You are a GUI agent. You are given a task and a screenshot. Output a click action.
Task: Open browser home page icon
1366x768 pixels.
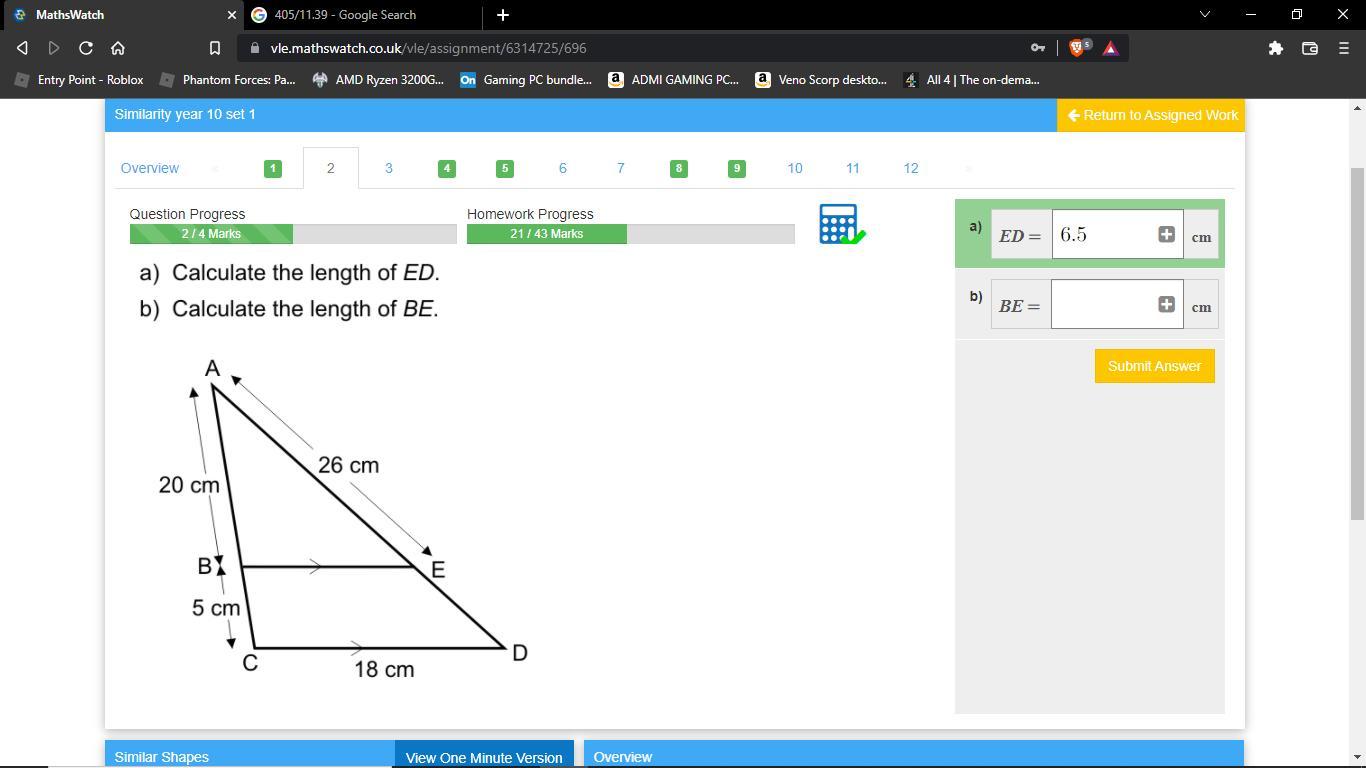click(118, 48)
